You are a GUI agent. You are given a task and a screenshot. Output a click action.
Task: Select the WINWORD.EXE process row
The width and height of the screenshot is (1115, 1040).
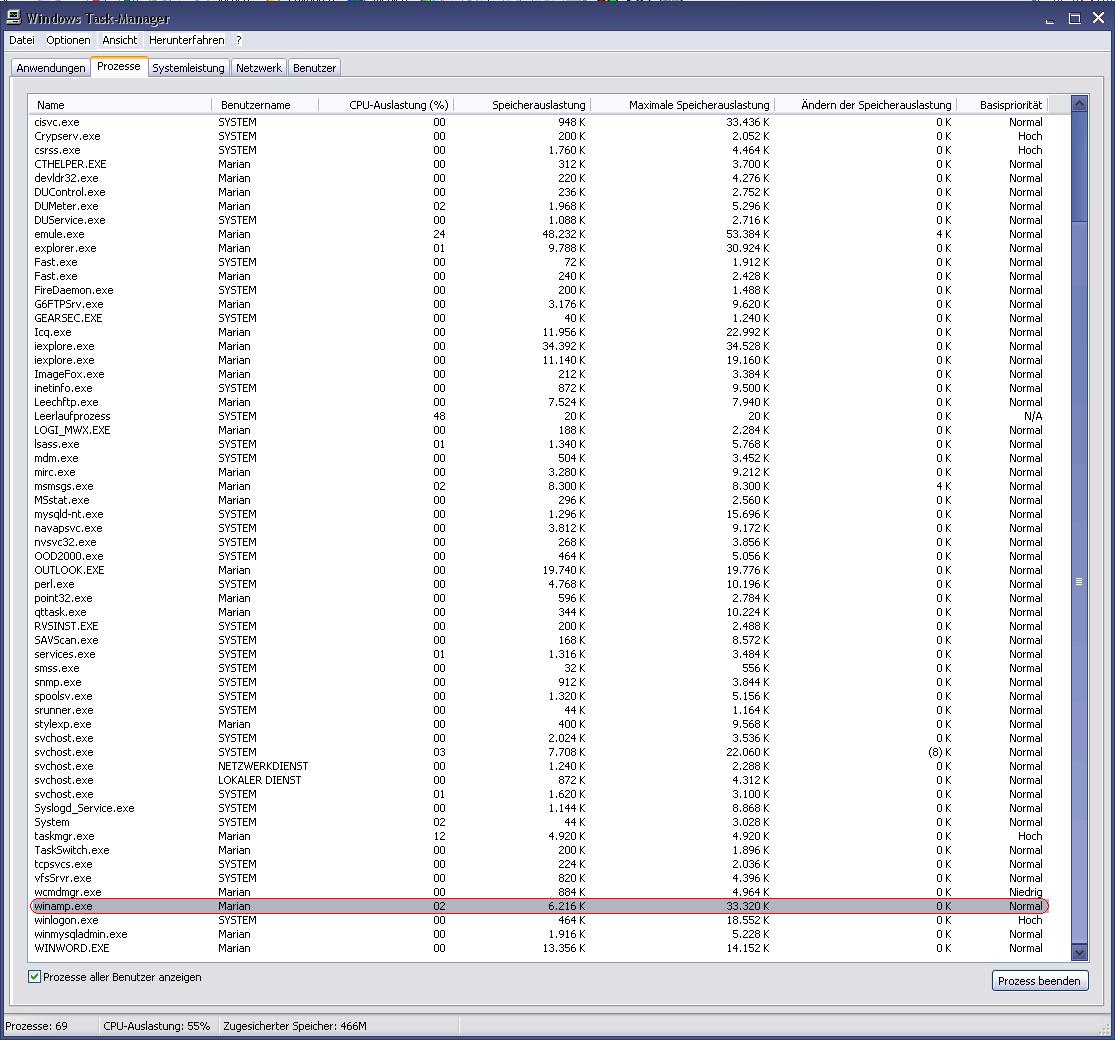(72, 948)
